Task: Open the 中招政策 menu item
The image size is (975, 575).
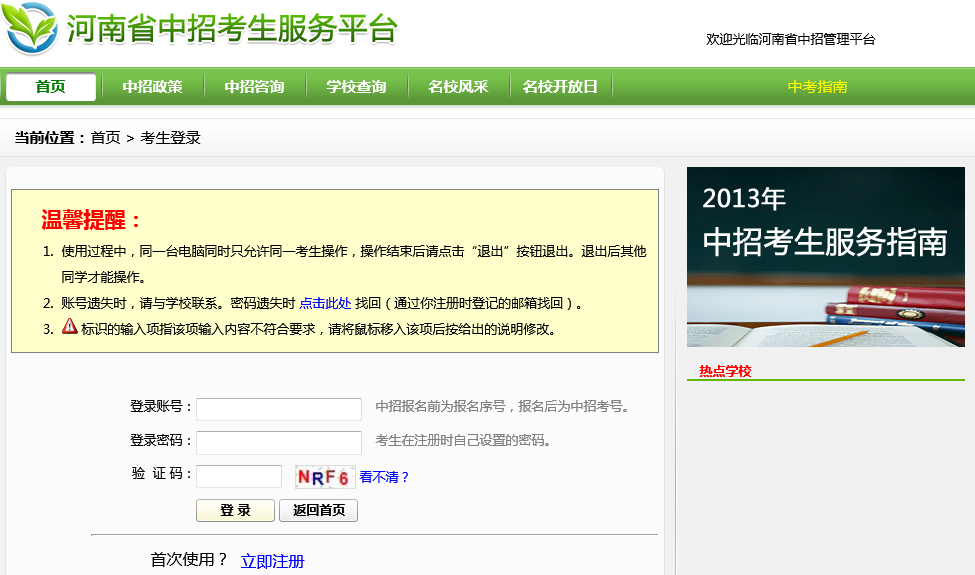Action: tap(152, 87)
